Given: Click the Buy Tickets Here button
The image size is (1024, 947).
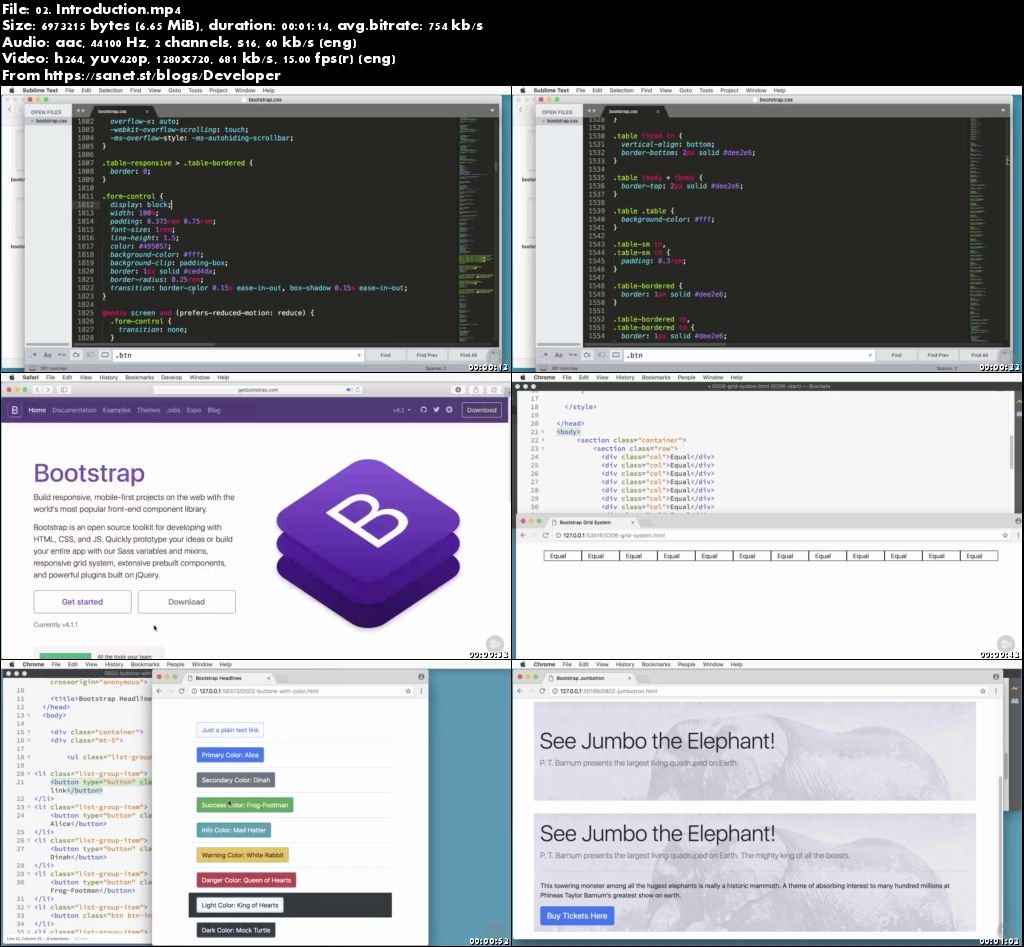Looking at the screenshot, I should coord(577,916).
